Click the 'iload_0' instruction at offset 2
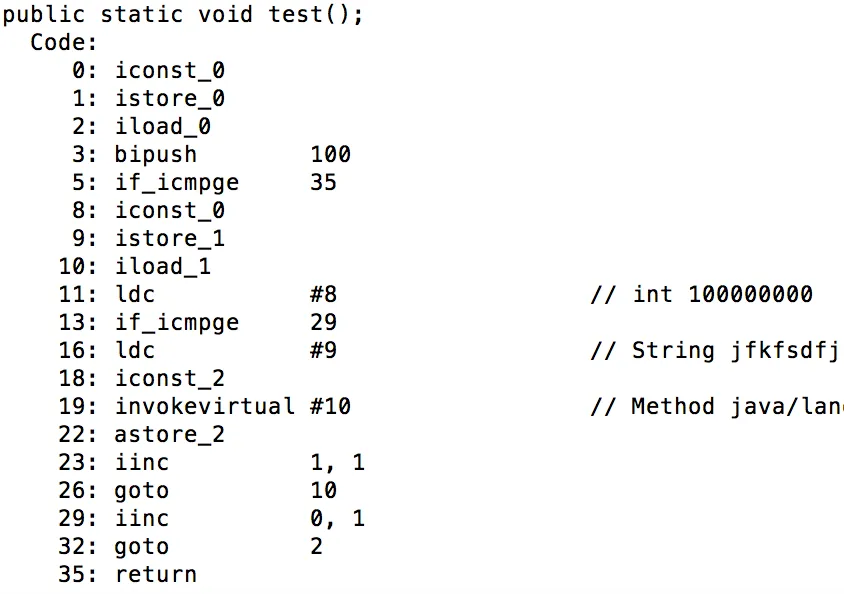Viewport: 844px width, 594px height. pyautogui.click(x=163, y=127)
